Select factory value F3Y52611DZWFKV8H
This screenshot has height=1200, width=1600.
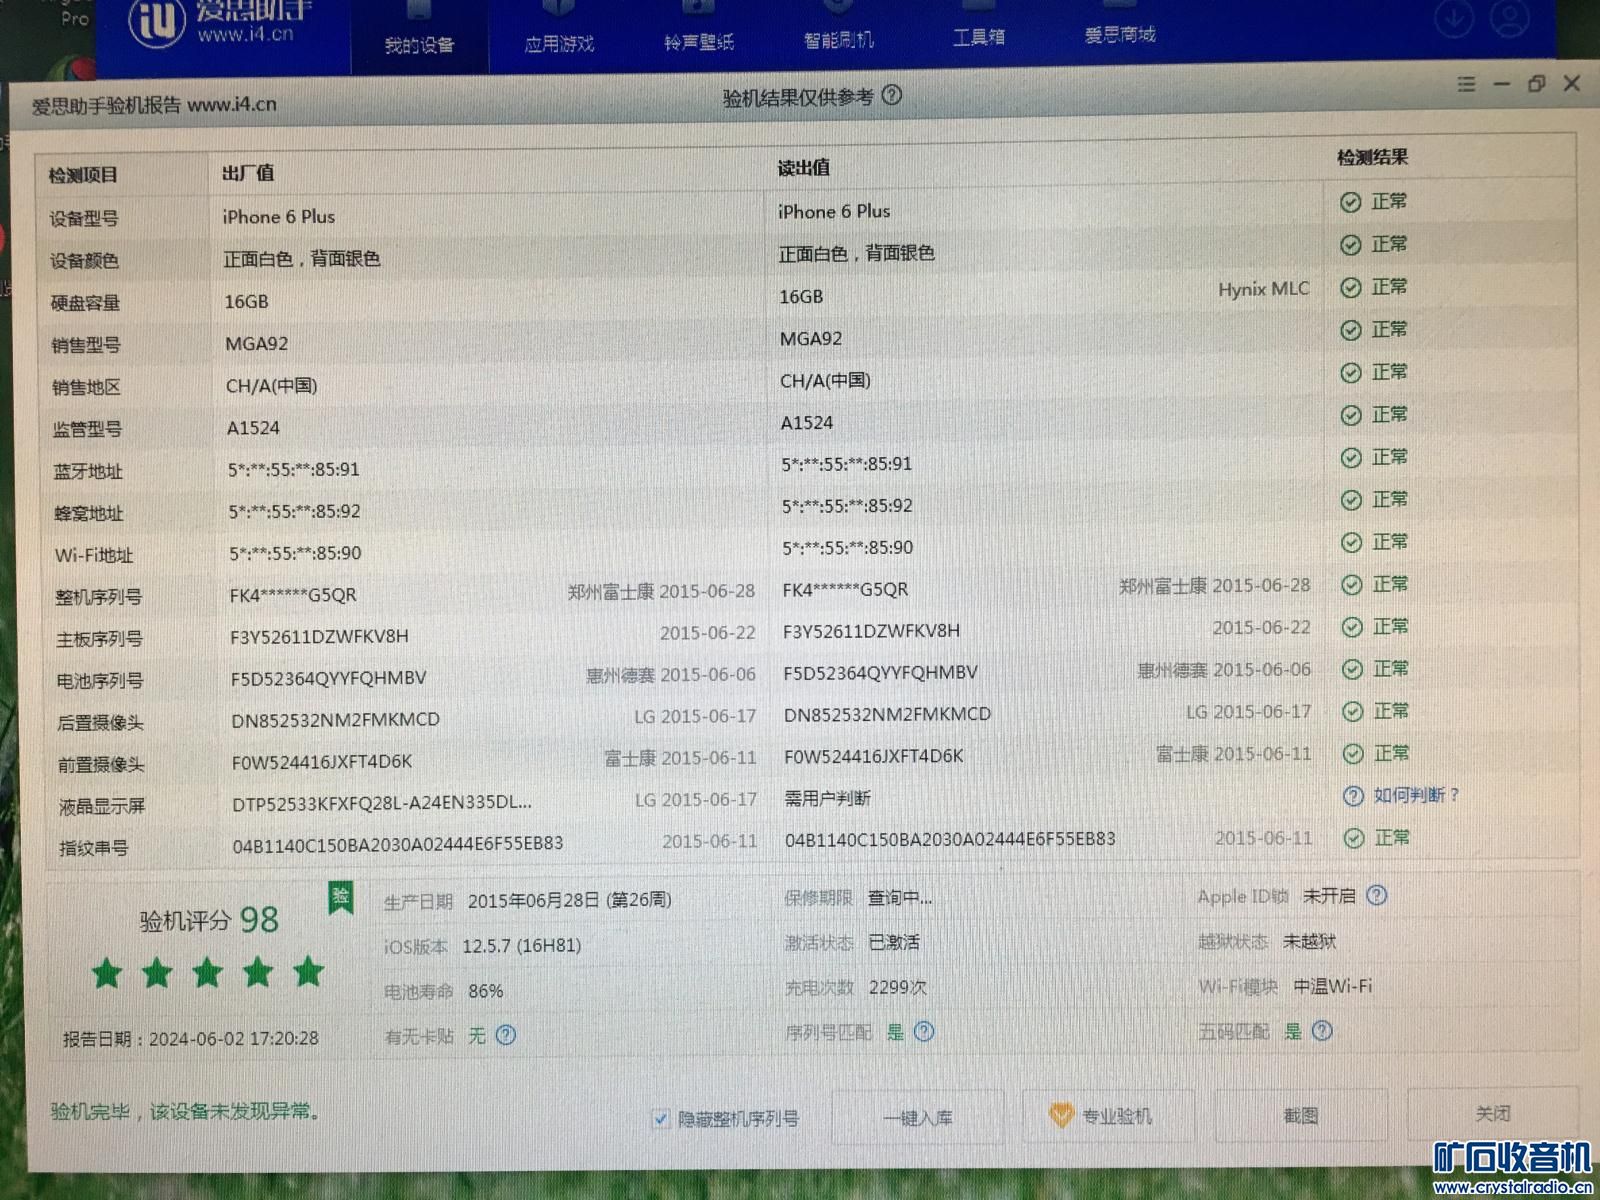click(x=319, y=636)
